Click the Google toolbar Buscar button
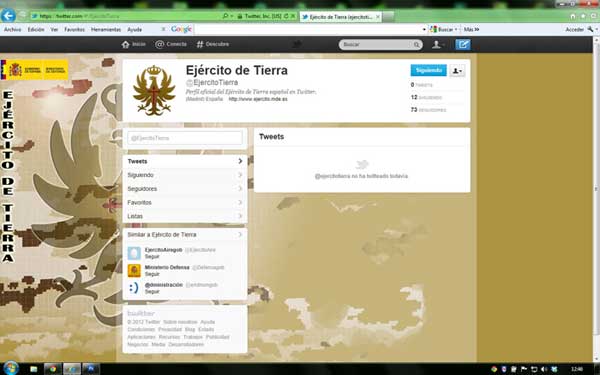600x375 pixels. coord(442,29)
